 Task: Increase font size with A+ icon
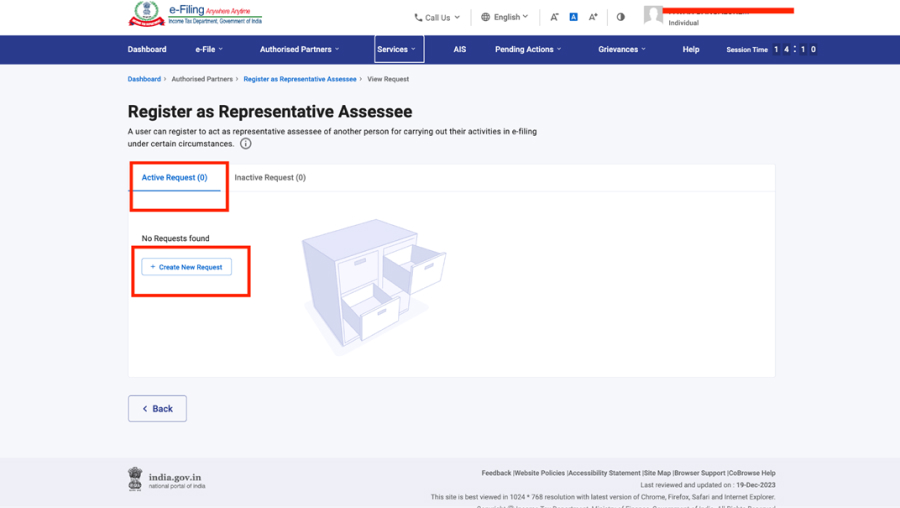[x=593, y=17]
